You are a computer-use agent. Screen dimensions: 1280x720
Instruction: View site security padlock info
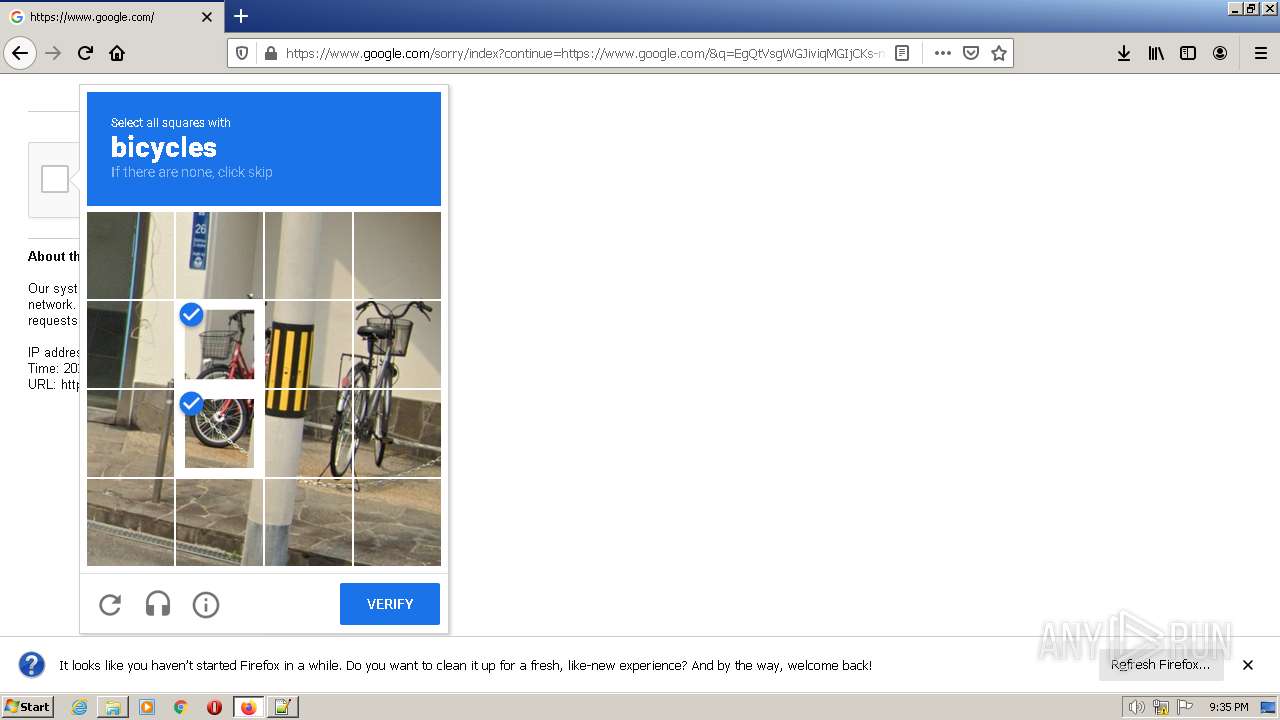point(270,53)
